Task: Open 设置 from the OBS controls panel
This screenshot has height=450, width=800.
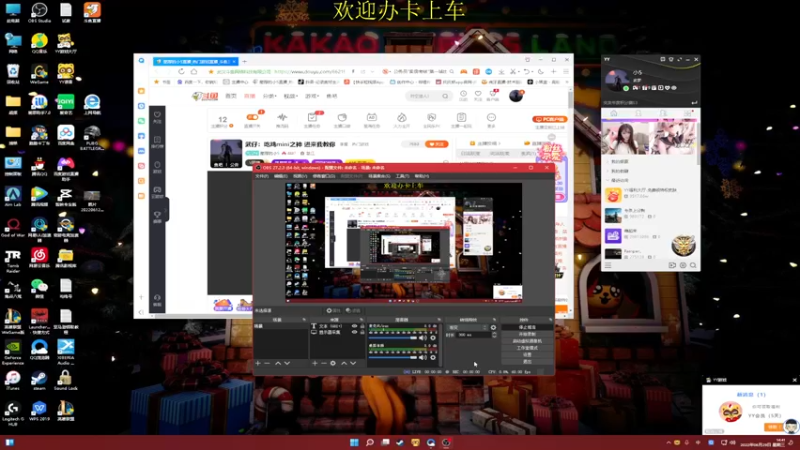Action: coord(527,355)
